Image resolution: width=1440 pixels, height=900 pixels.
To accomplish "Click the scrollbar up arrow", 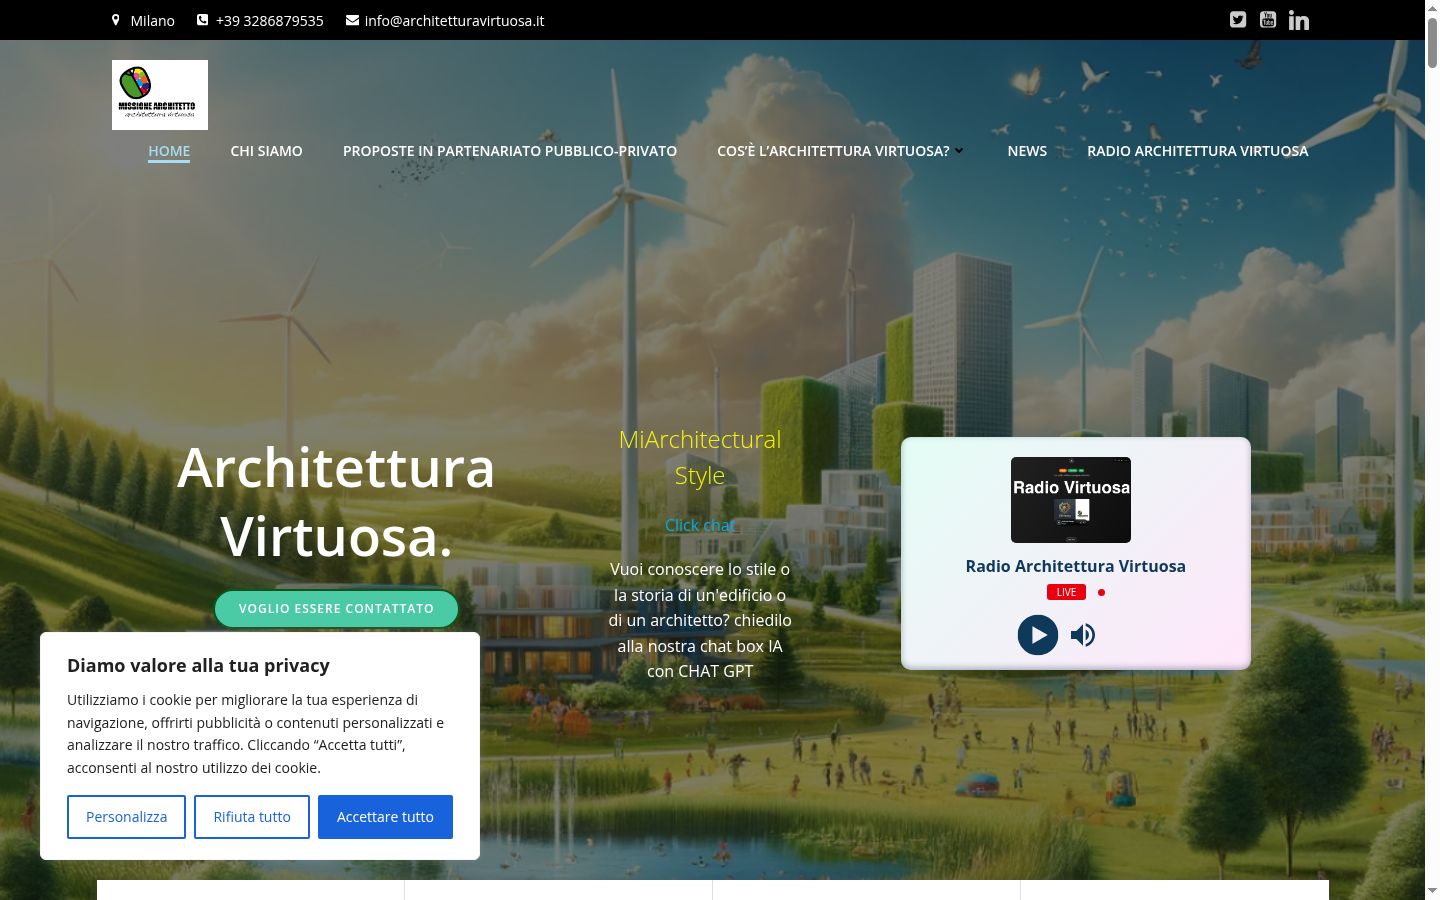I will tap(1432, 8).
